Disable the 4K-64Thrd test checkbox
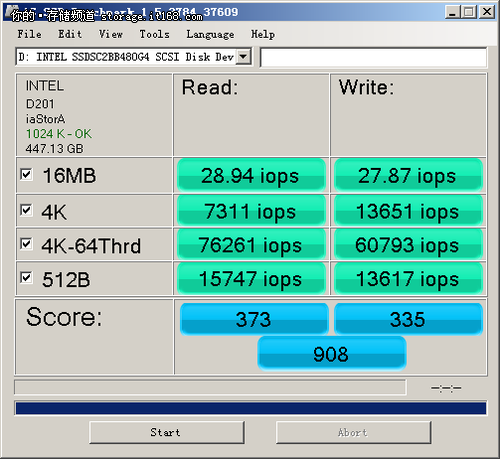This screenshot has height=459, width=500. [x=26, y=244]
